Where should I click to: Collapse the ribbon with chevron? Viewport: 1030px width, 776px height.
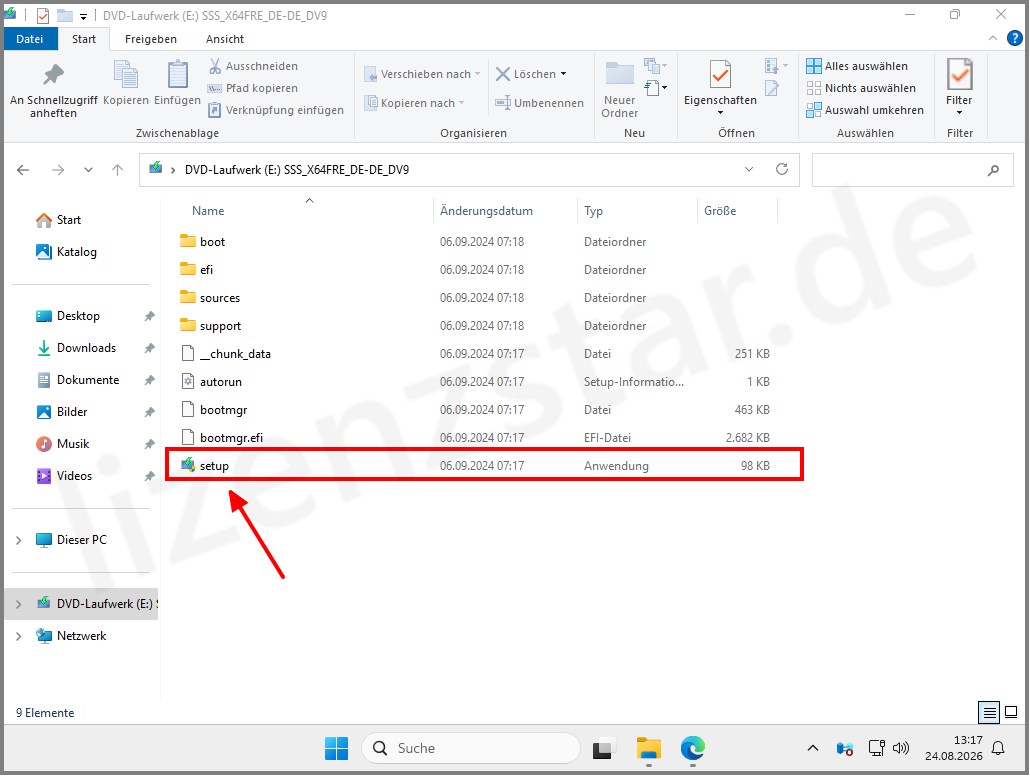click(x=993, y=39)
